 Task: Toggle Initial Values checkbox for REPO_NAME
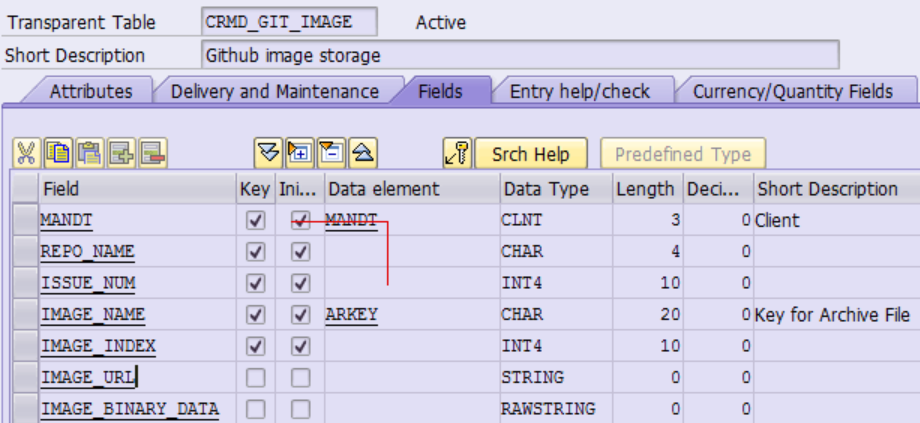tap(300, 252)
